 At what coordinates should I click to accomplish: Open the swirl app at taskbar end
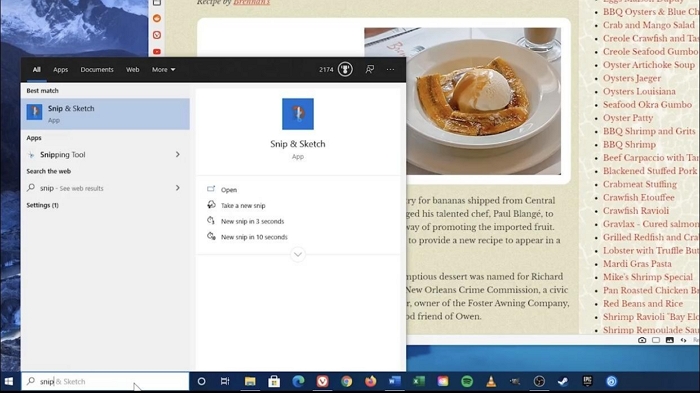click(612, 381)
